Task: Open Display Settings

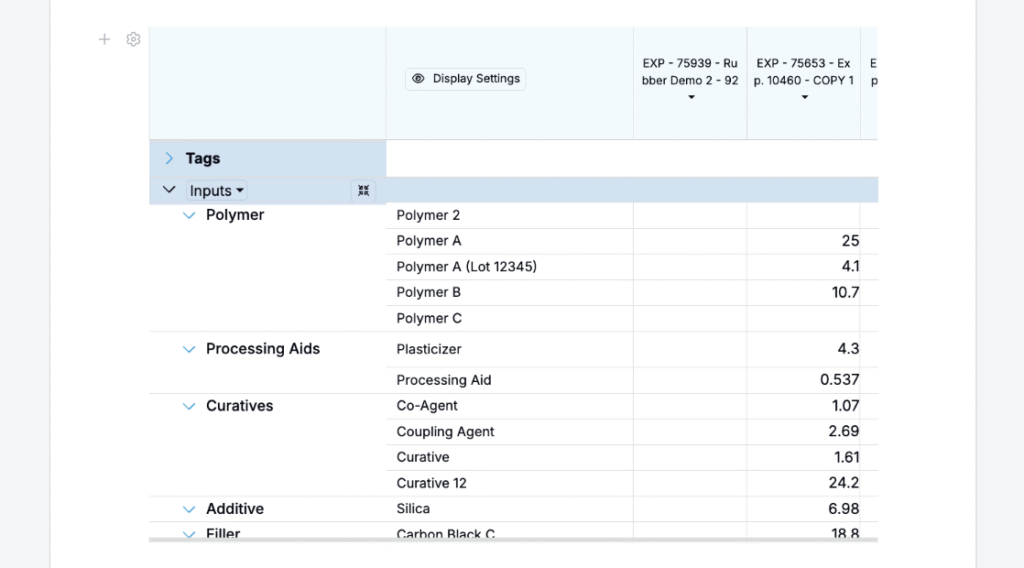Action: pyautogui.click(x=465, y=79)
